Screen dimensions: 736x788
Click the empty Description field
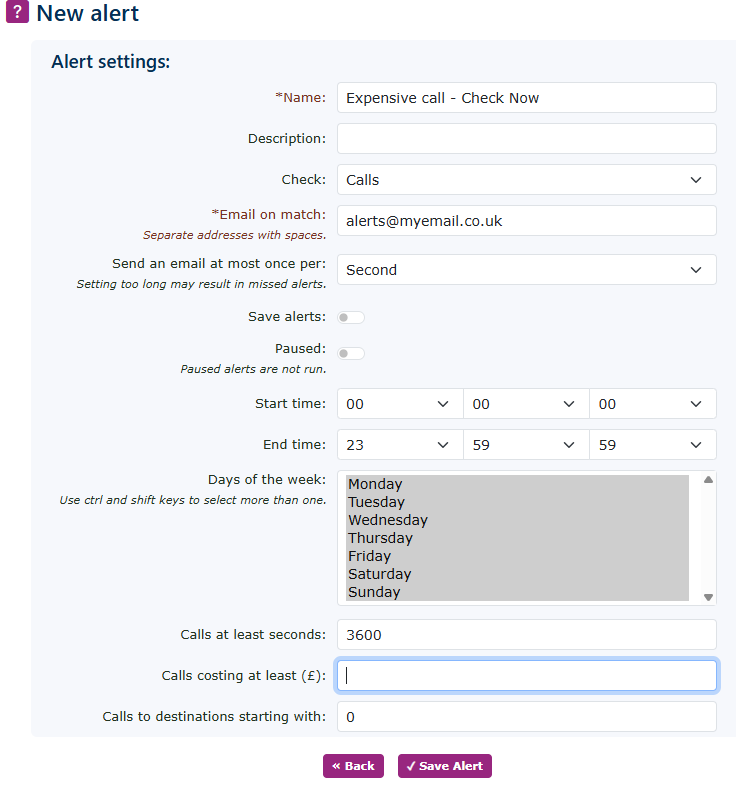(527, 138)
